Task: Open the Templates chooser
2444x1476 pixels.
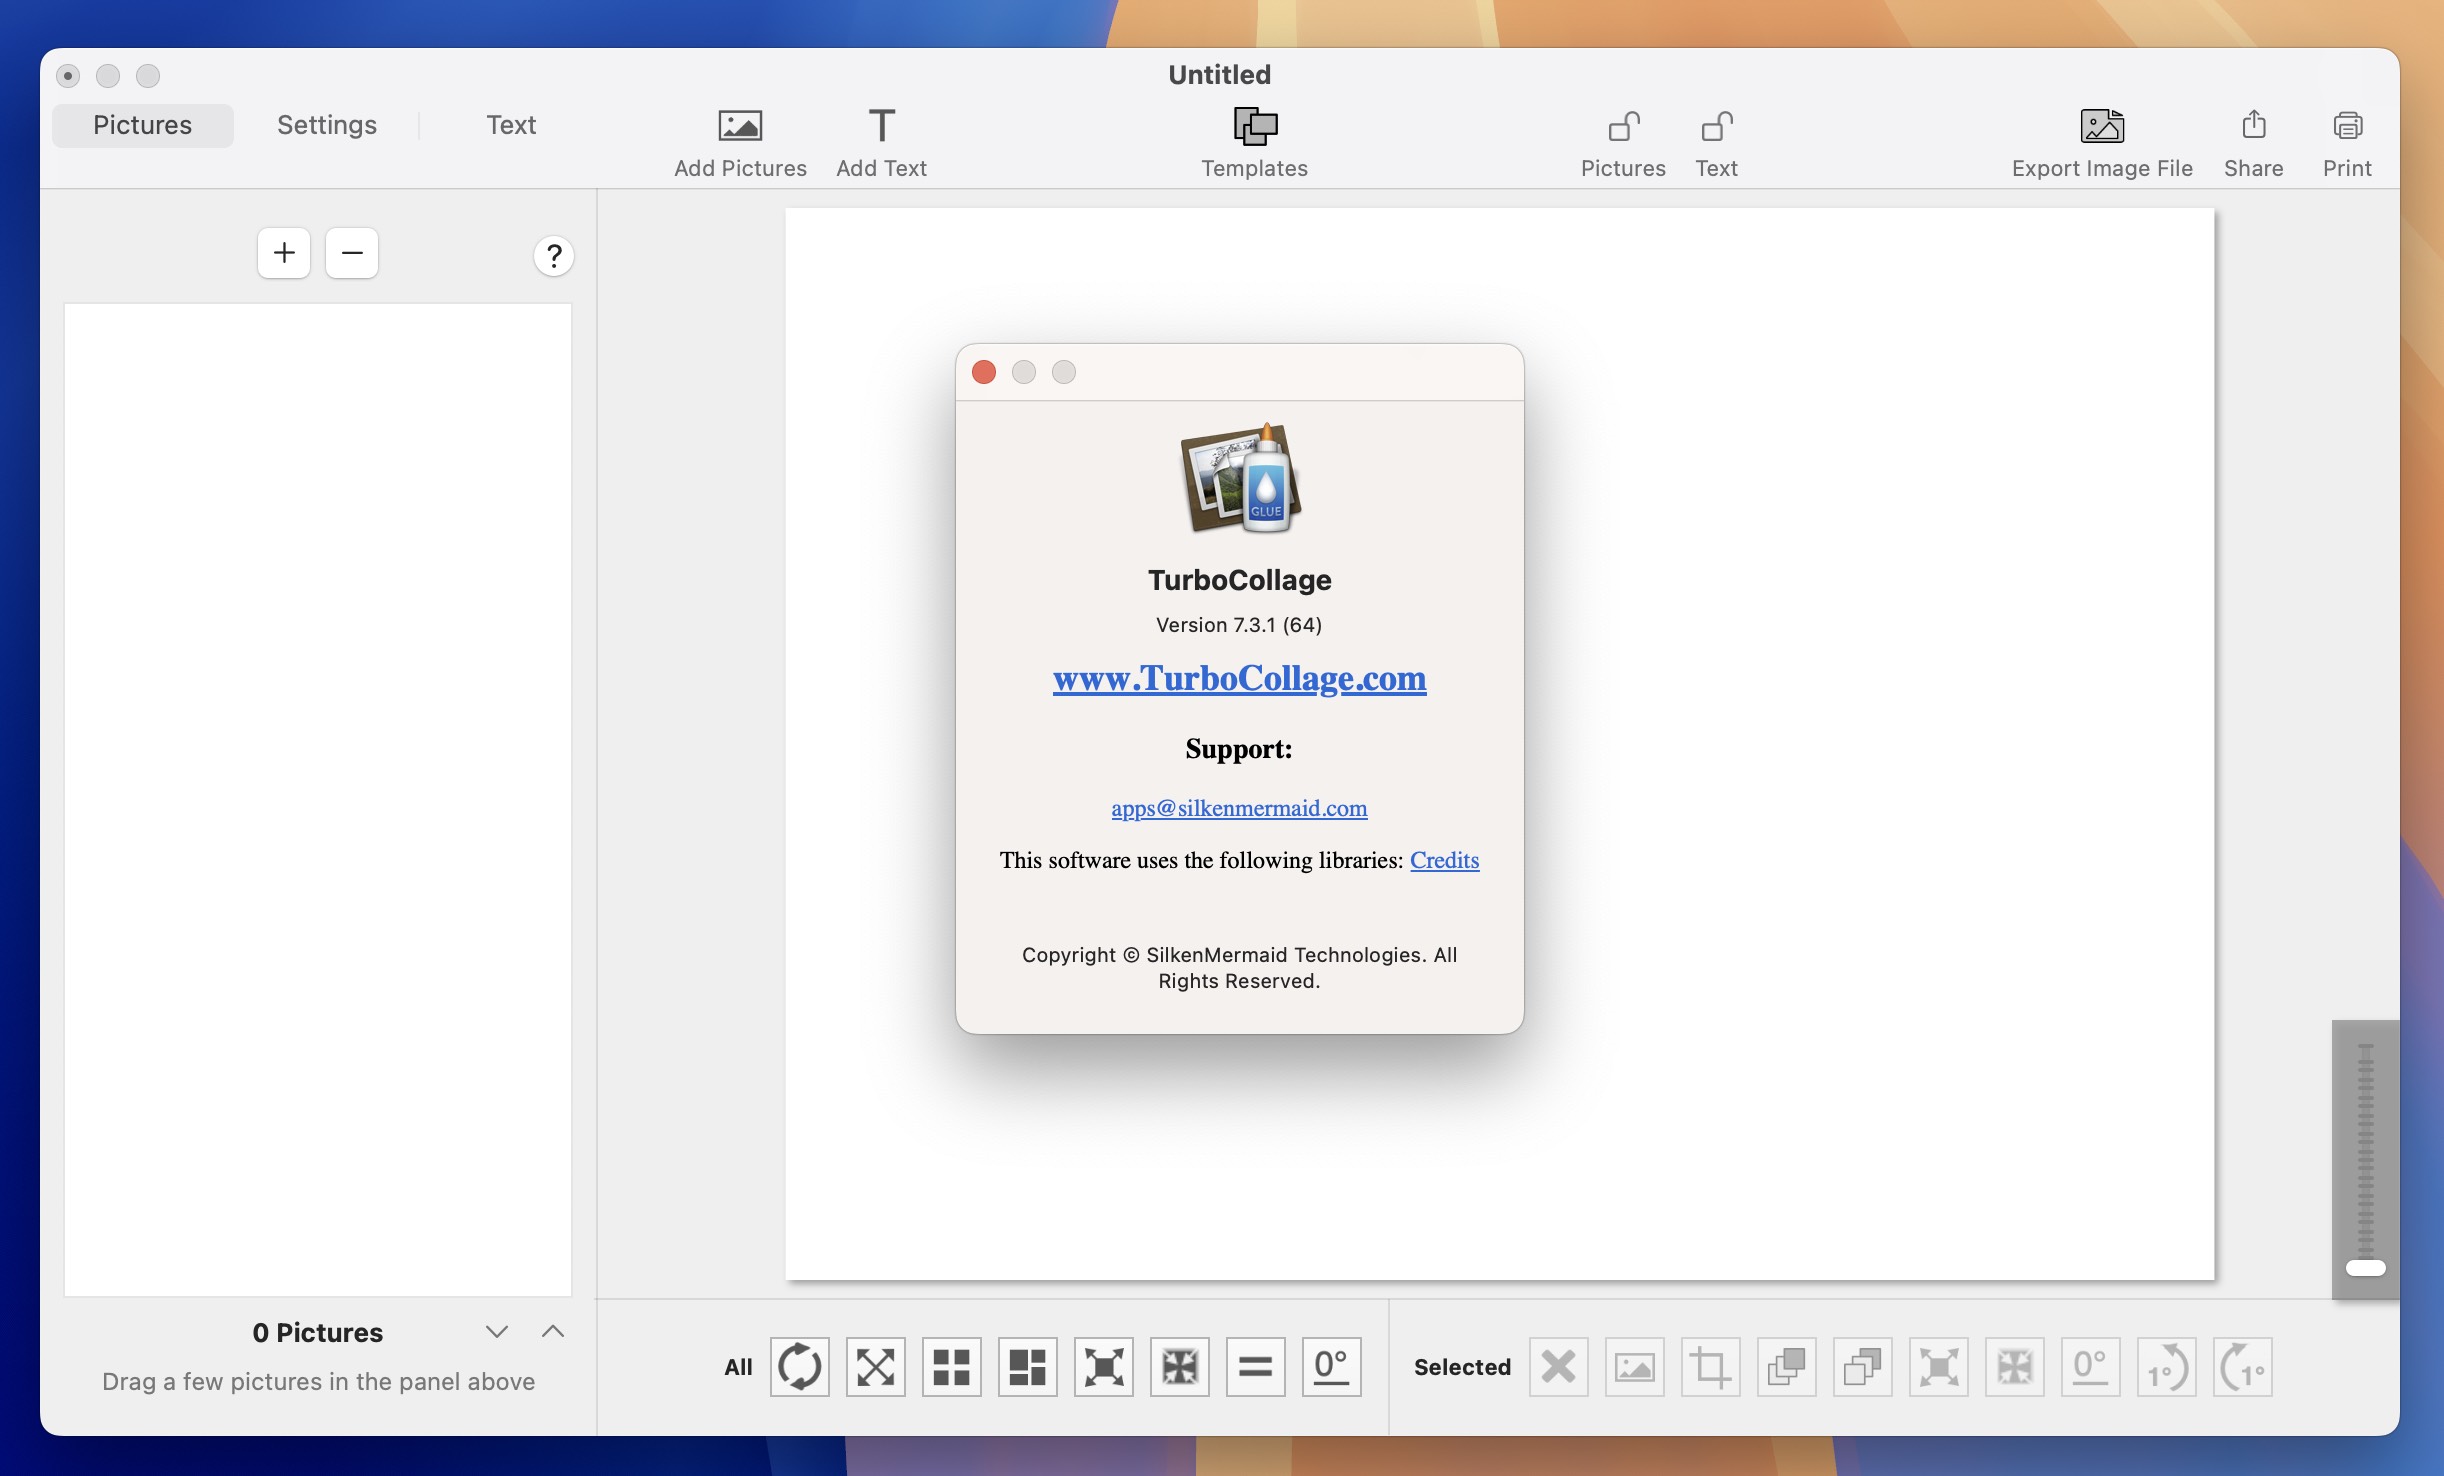Action: click(x=1254, y=126)
